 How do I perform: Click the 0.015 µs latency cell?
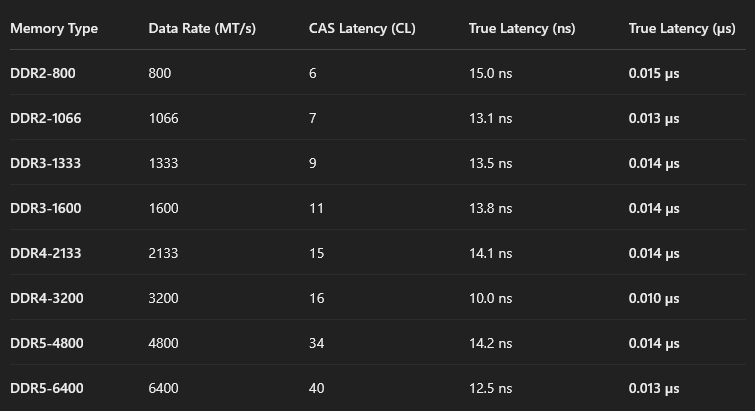654,73
